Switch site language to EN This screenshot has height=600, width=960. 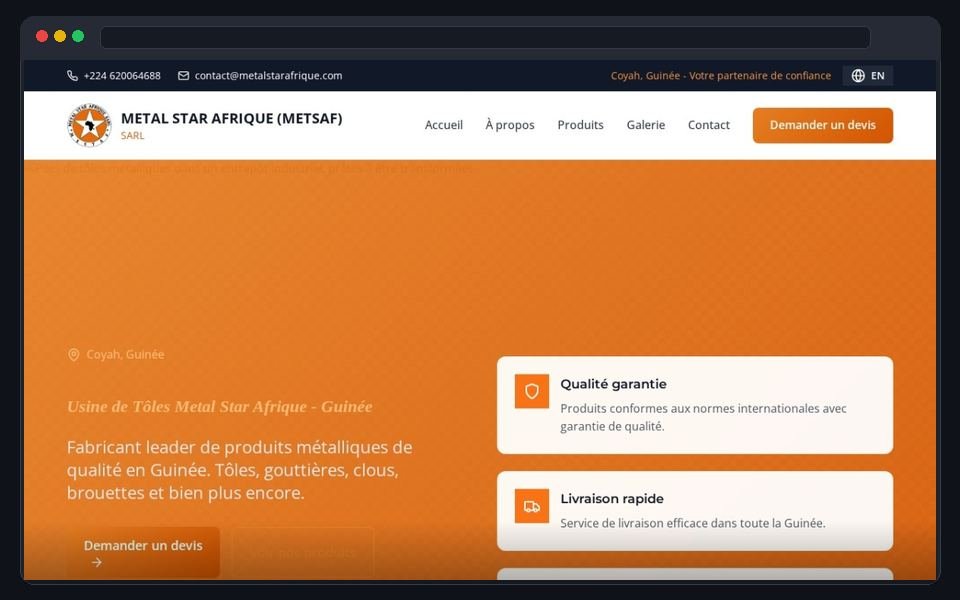(868, 76)
